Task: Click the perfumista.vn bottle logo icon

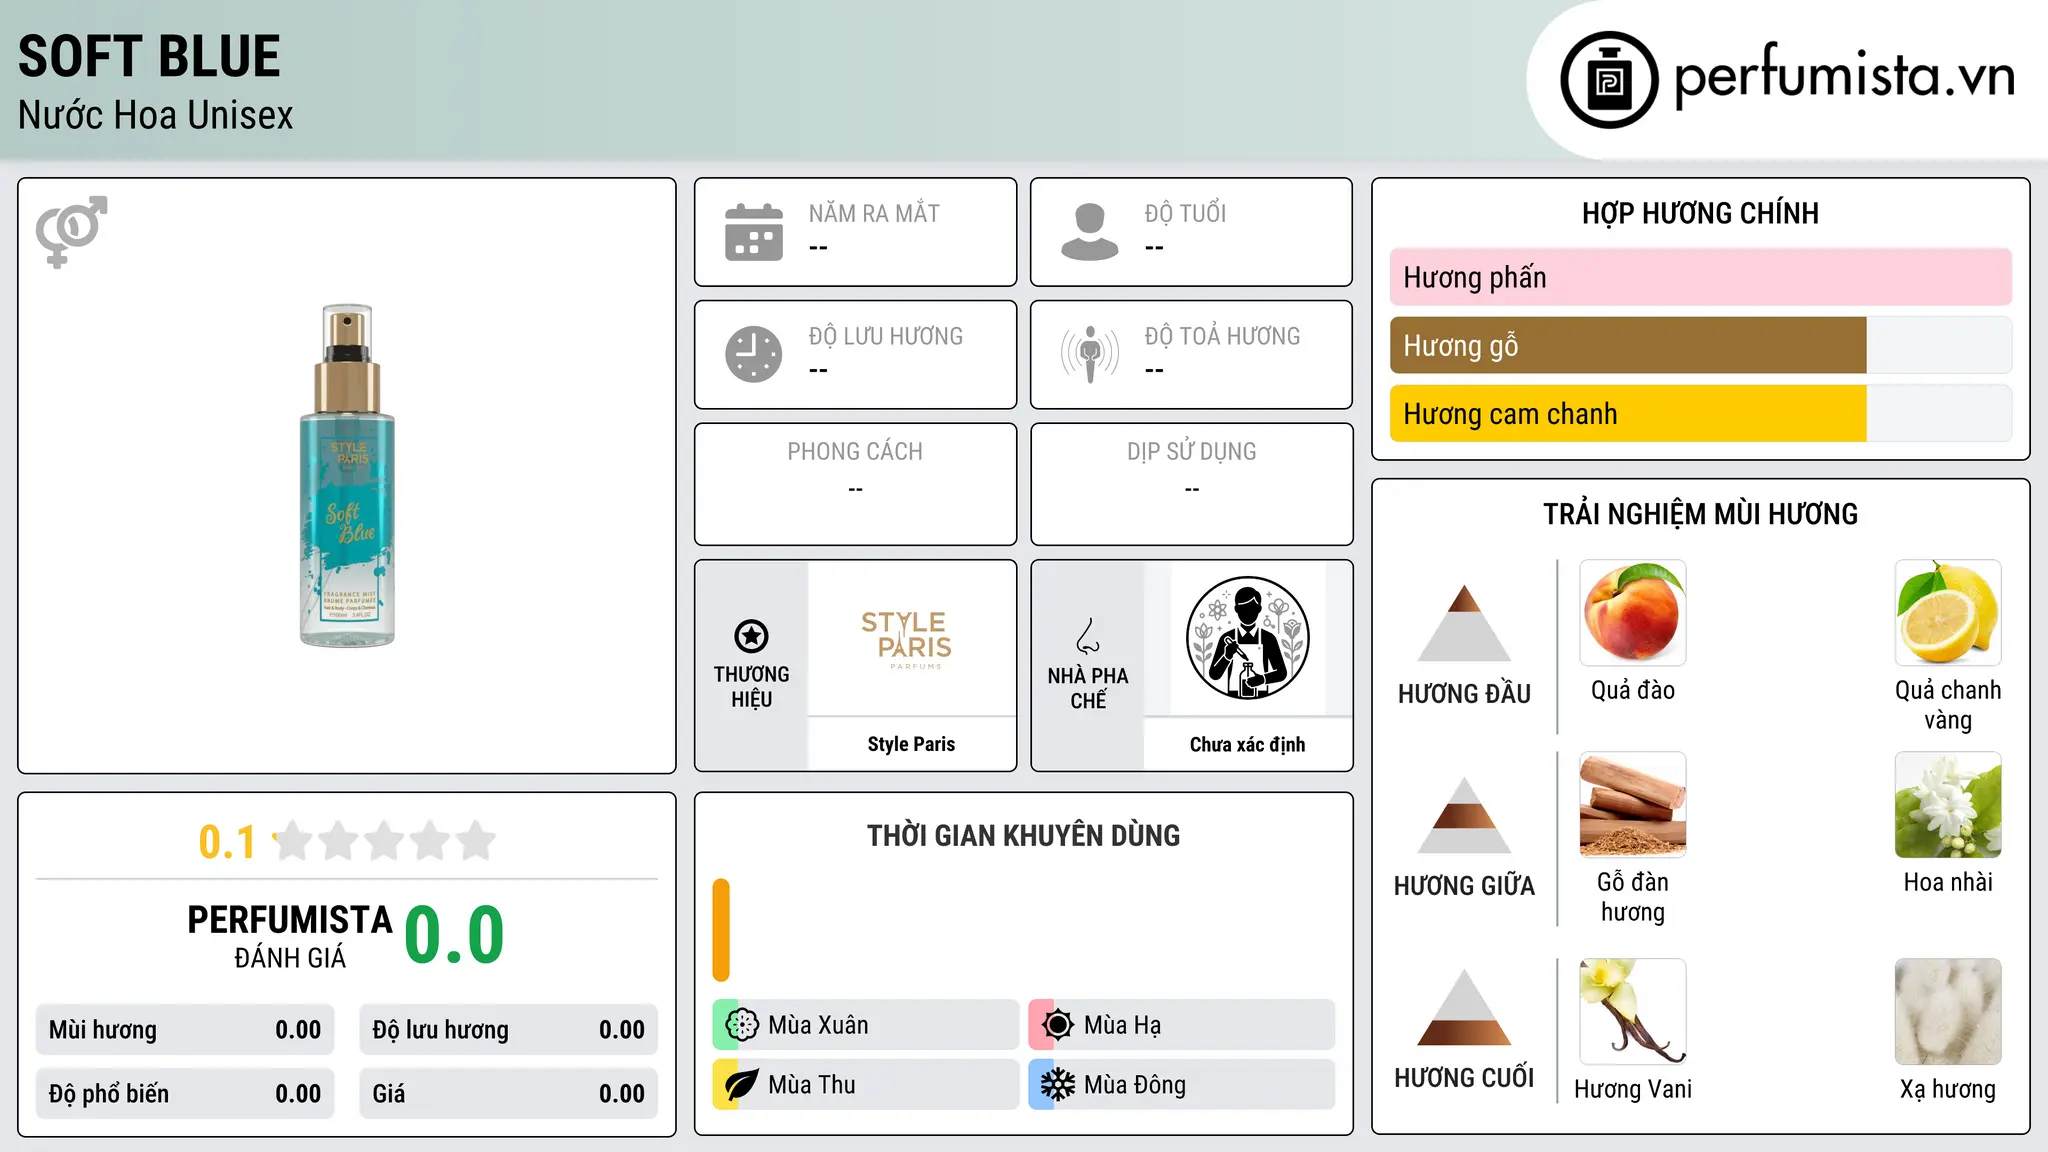Action: tap(1609, 80)
